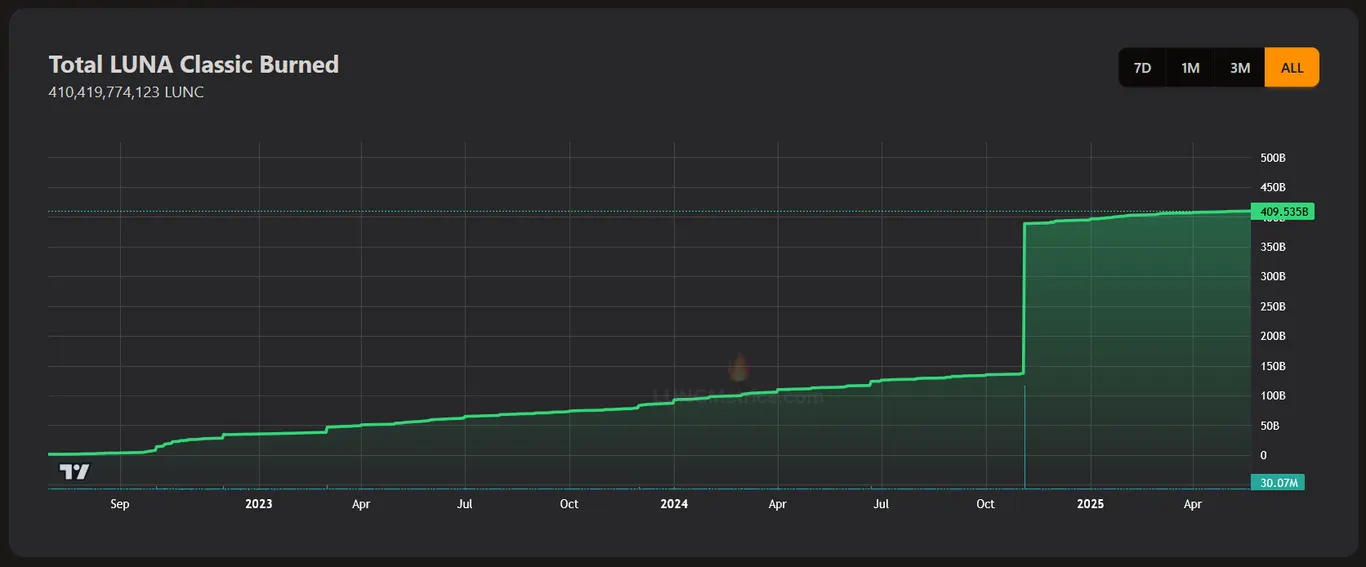Select the ALL time range button
This screenshot has width=1366, height=567.
pos(1292,68)
